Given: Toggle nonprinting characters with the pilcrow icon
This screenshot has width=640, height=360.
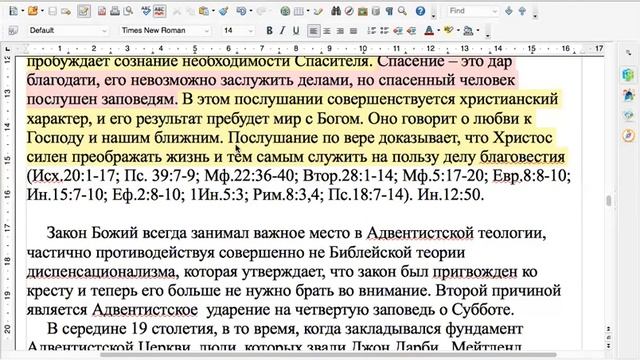Looking at the screenshot, I should 389,11.
